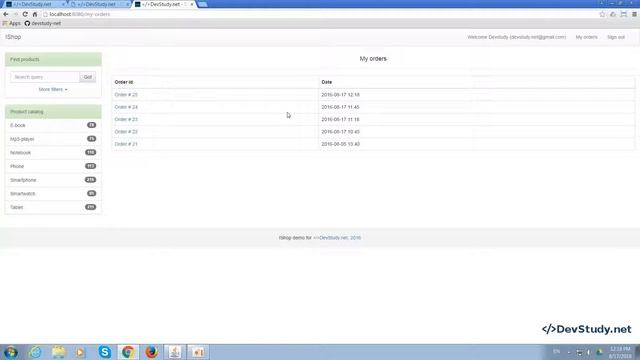Open My orders in navbar

click(x=586, y=37)
